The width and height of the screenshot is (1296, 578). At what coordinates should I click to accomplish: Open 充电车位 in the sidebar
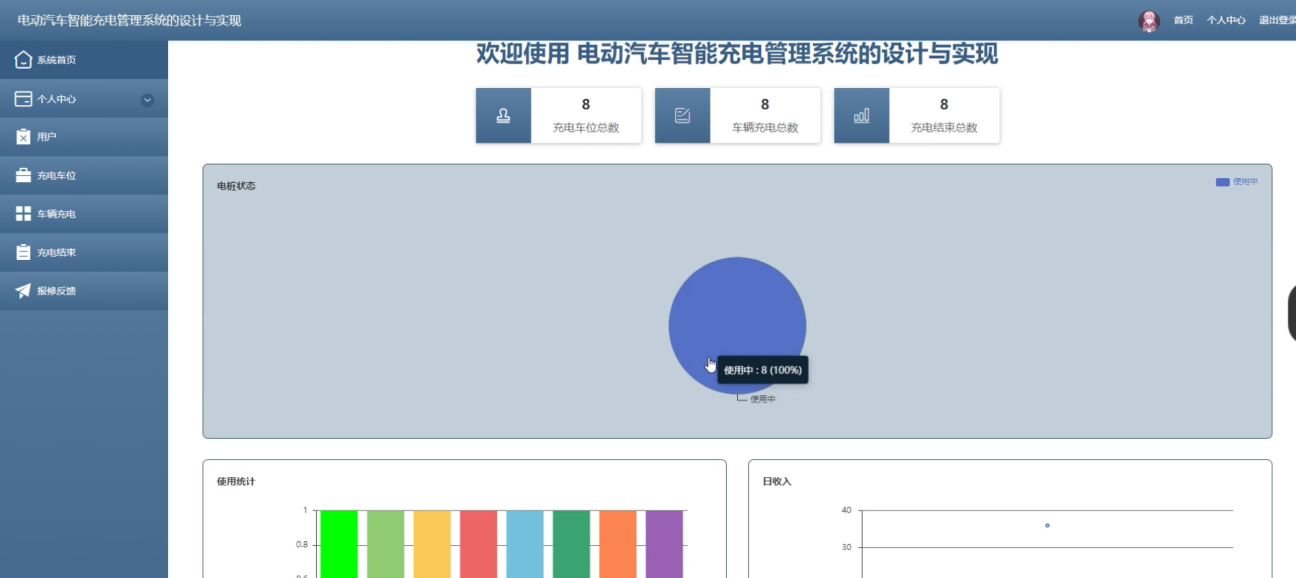coord(84,175)
